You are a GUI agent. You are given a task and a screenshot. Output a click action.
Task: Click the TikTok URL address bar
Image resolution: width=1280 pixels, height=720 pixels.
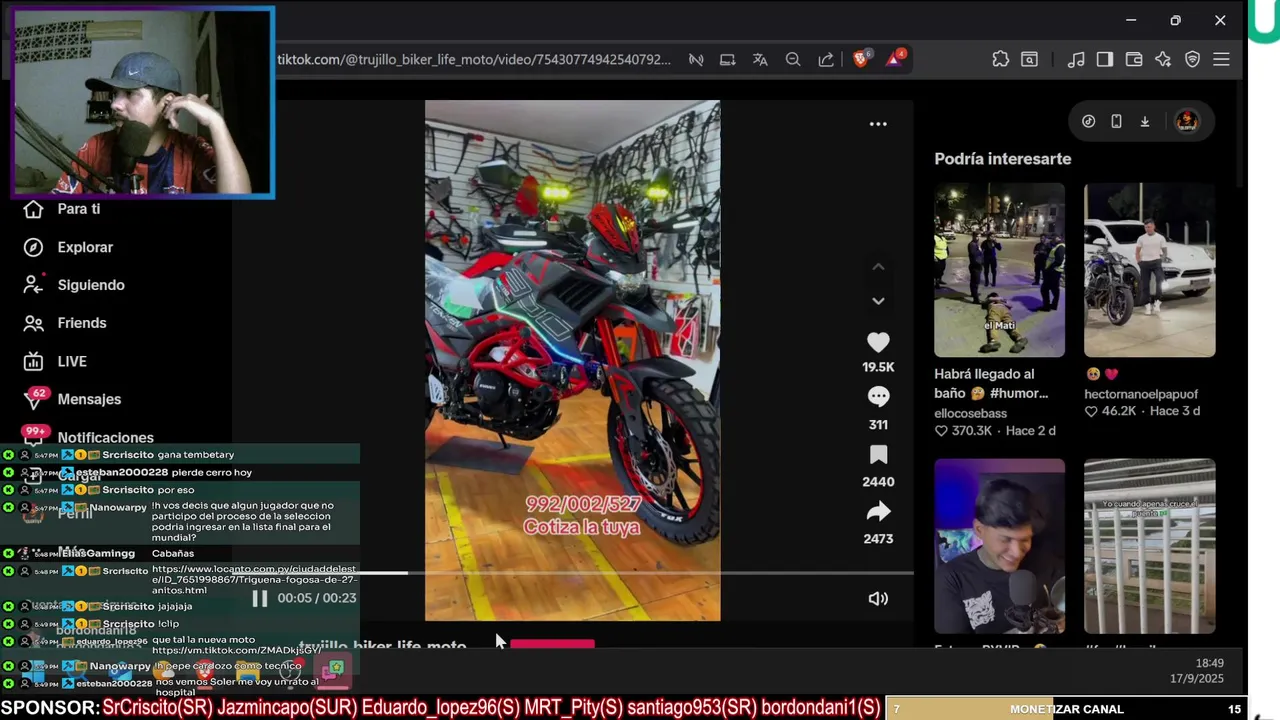474,60
